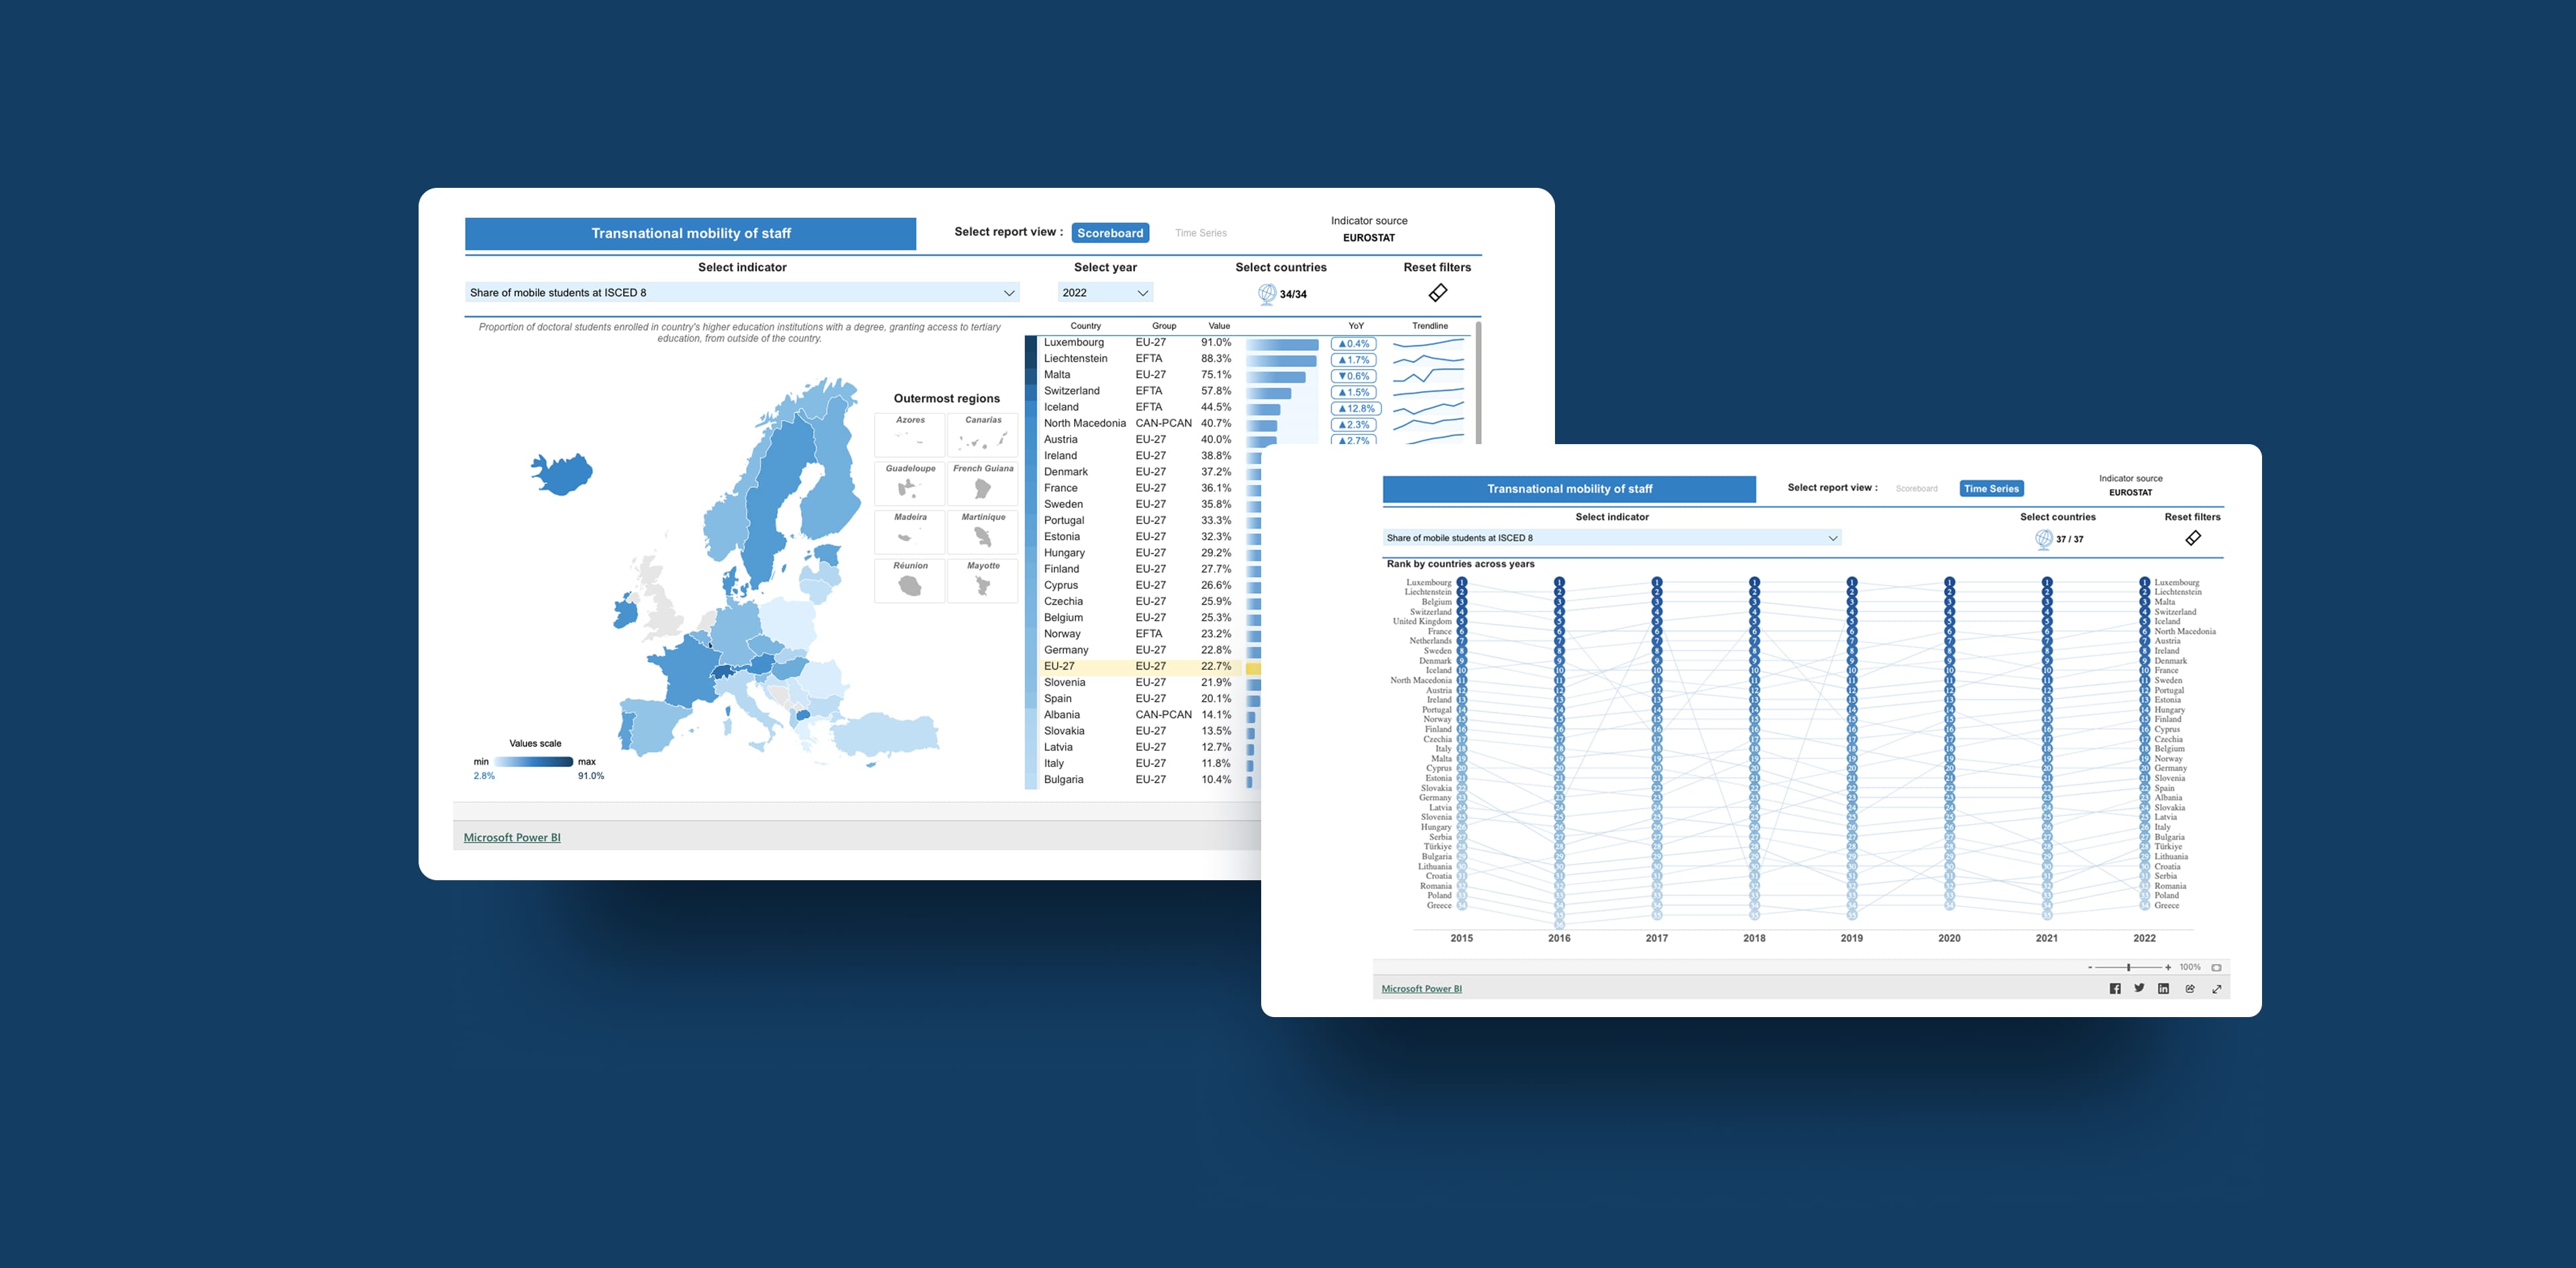Click eraser reset filters icon in scoreboard
The width and height of the screenshot is (2576, 1268).
click(x=1437, y=292)
